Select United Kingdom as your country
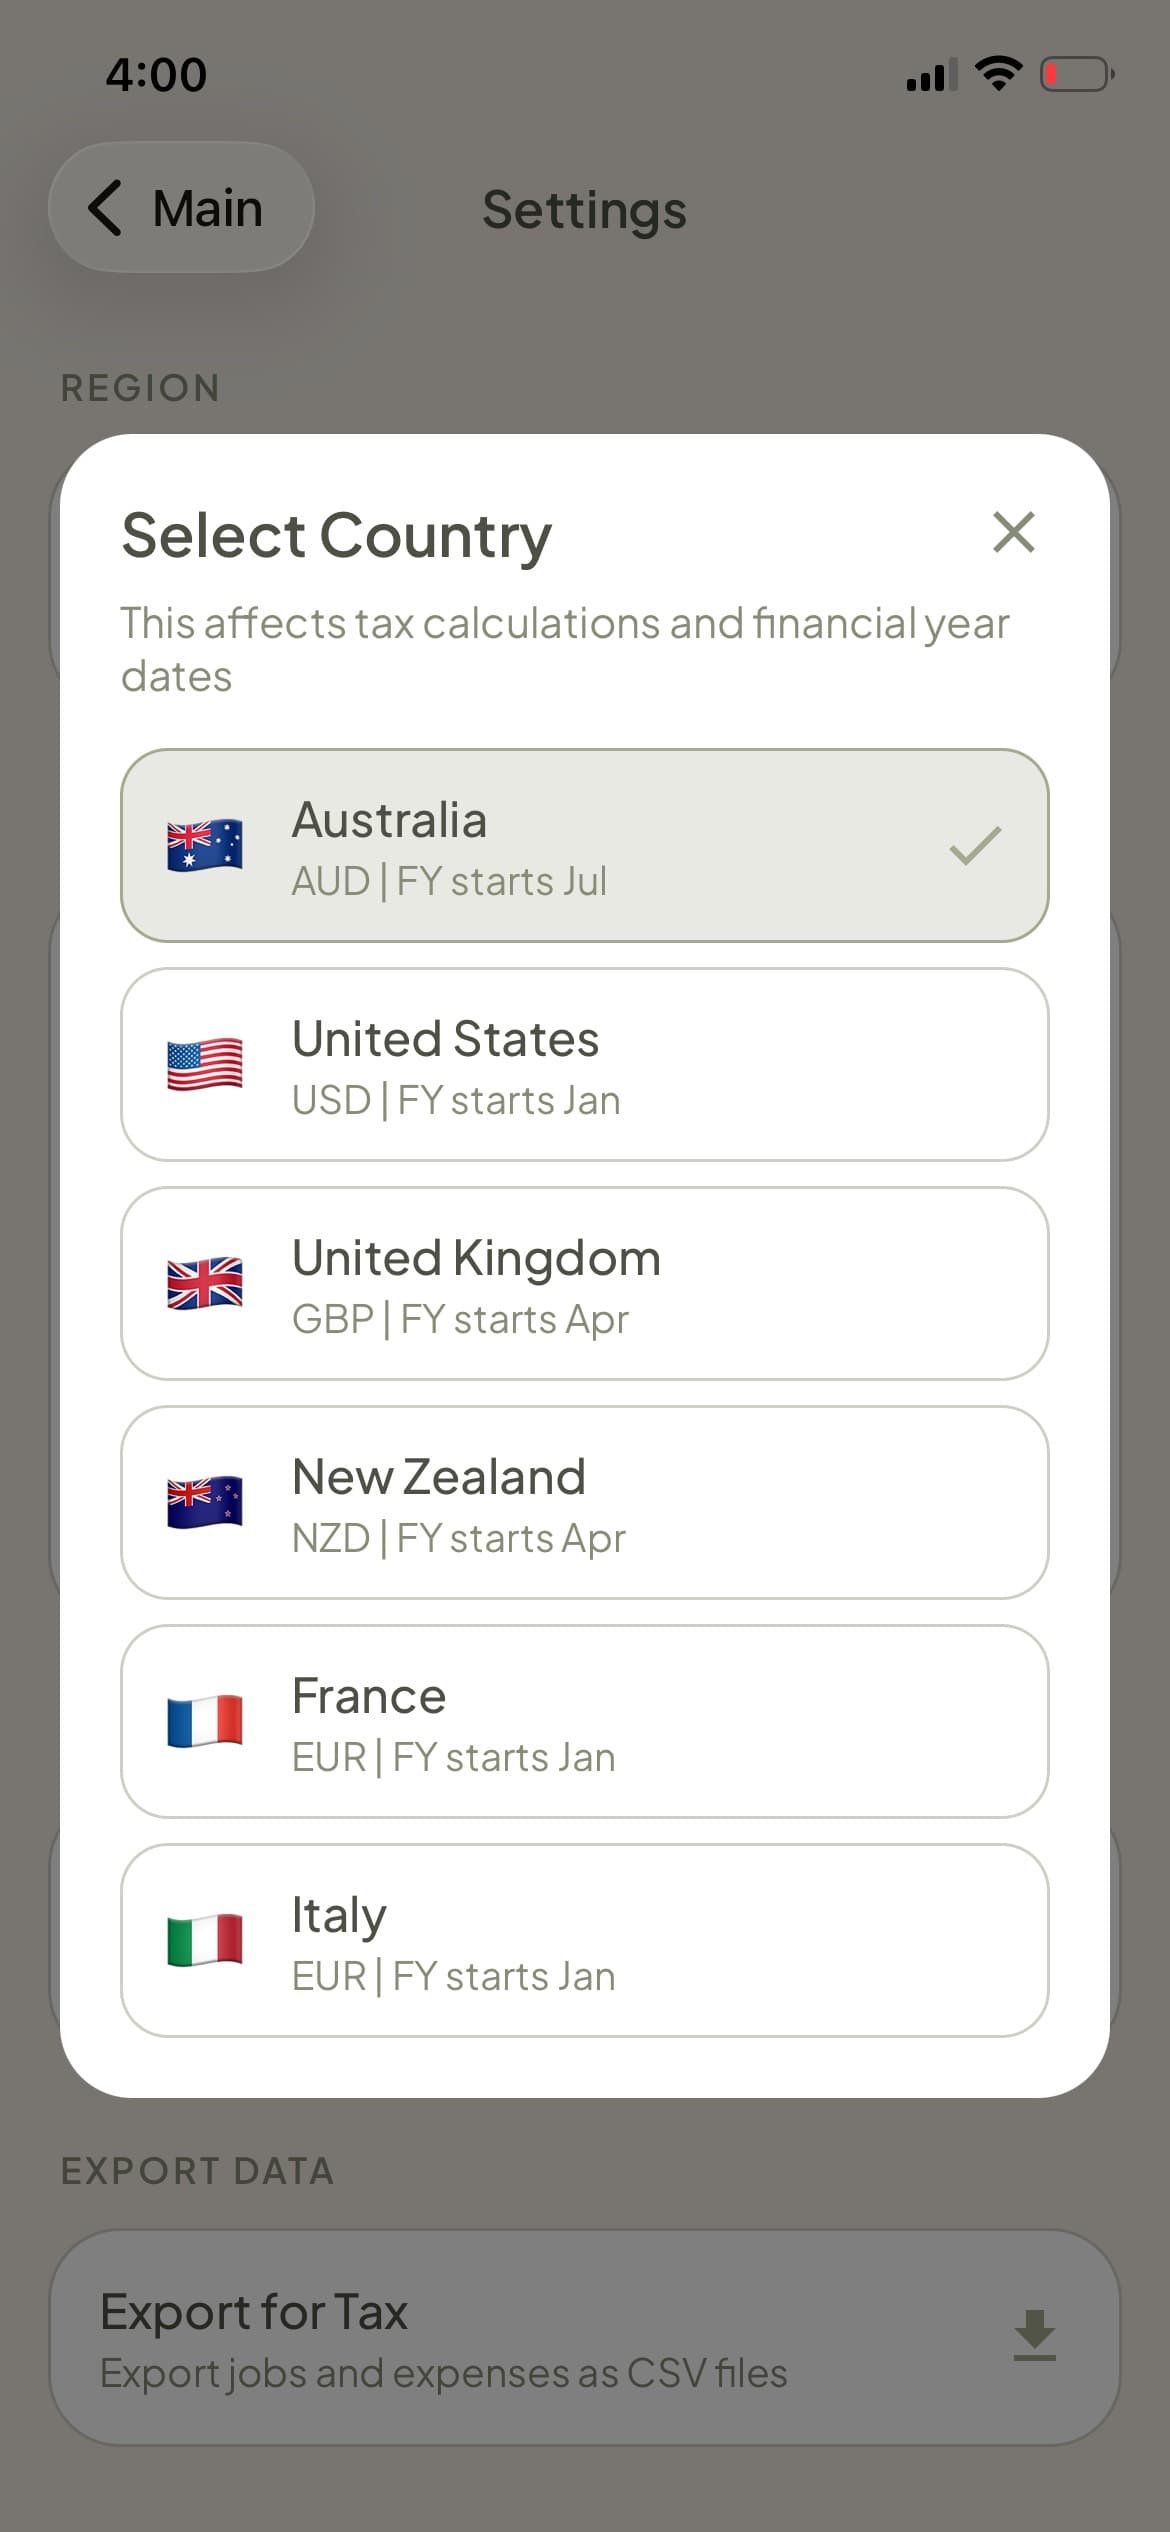The image size is (1170, 2532). coord(585,1285)
